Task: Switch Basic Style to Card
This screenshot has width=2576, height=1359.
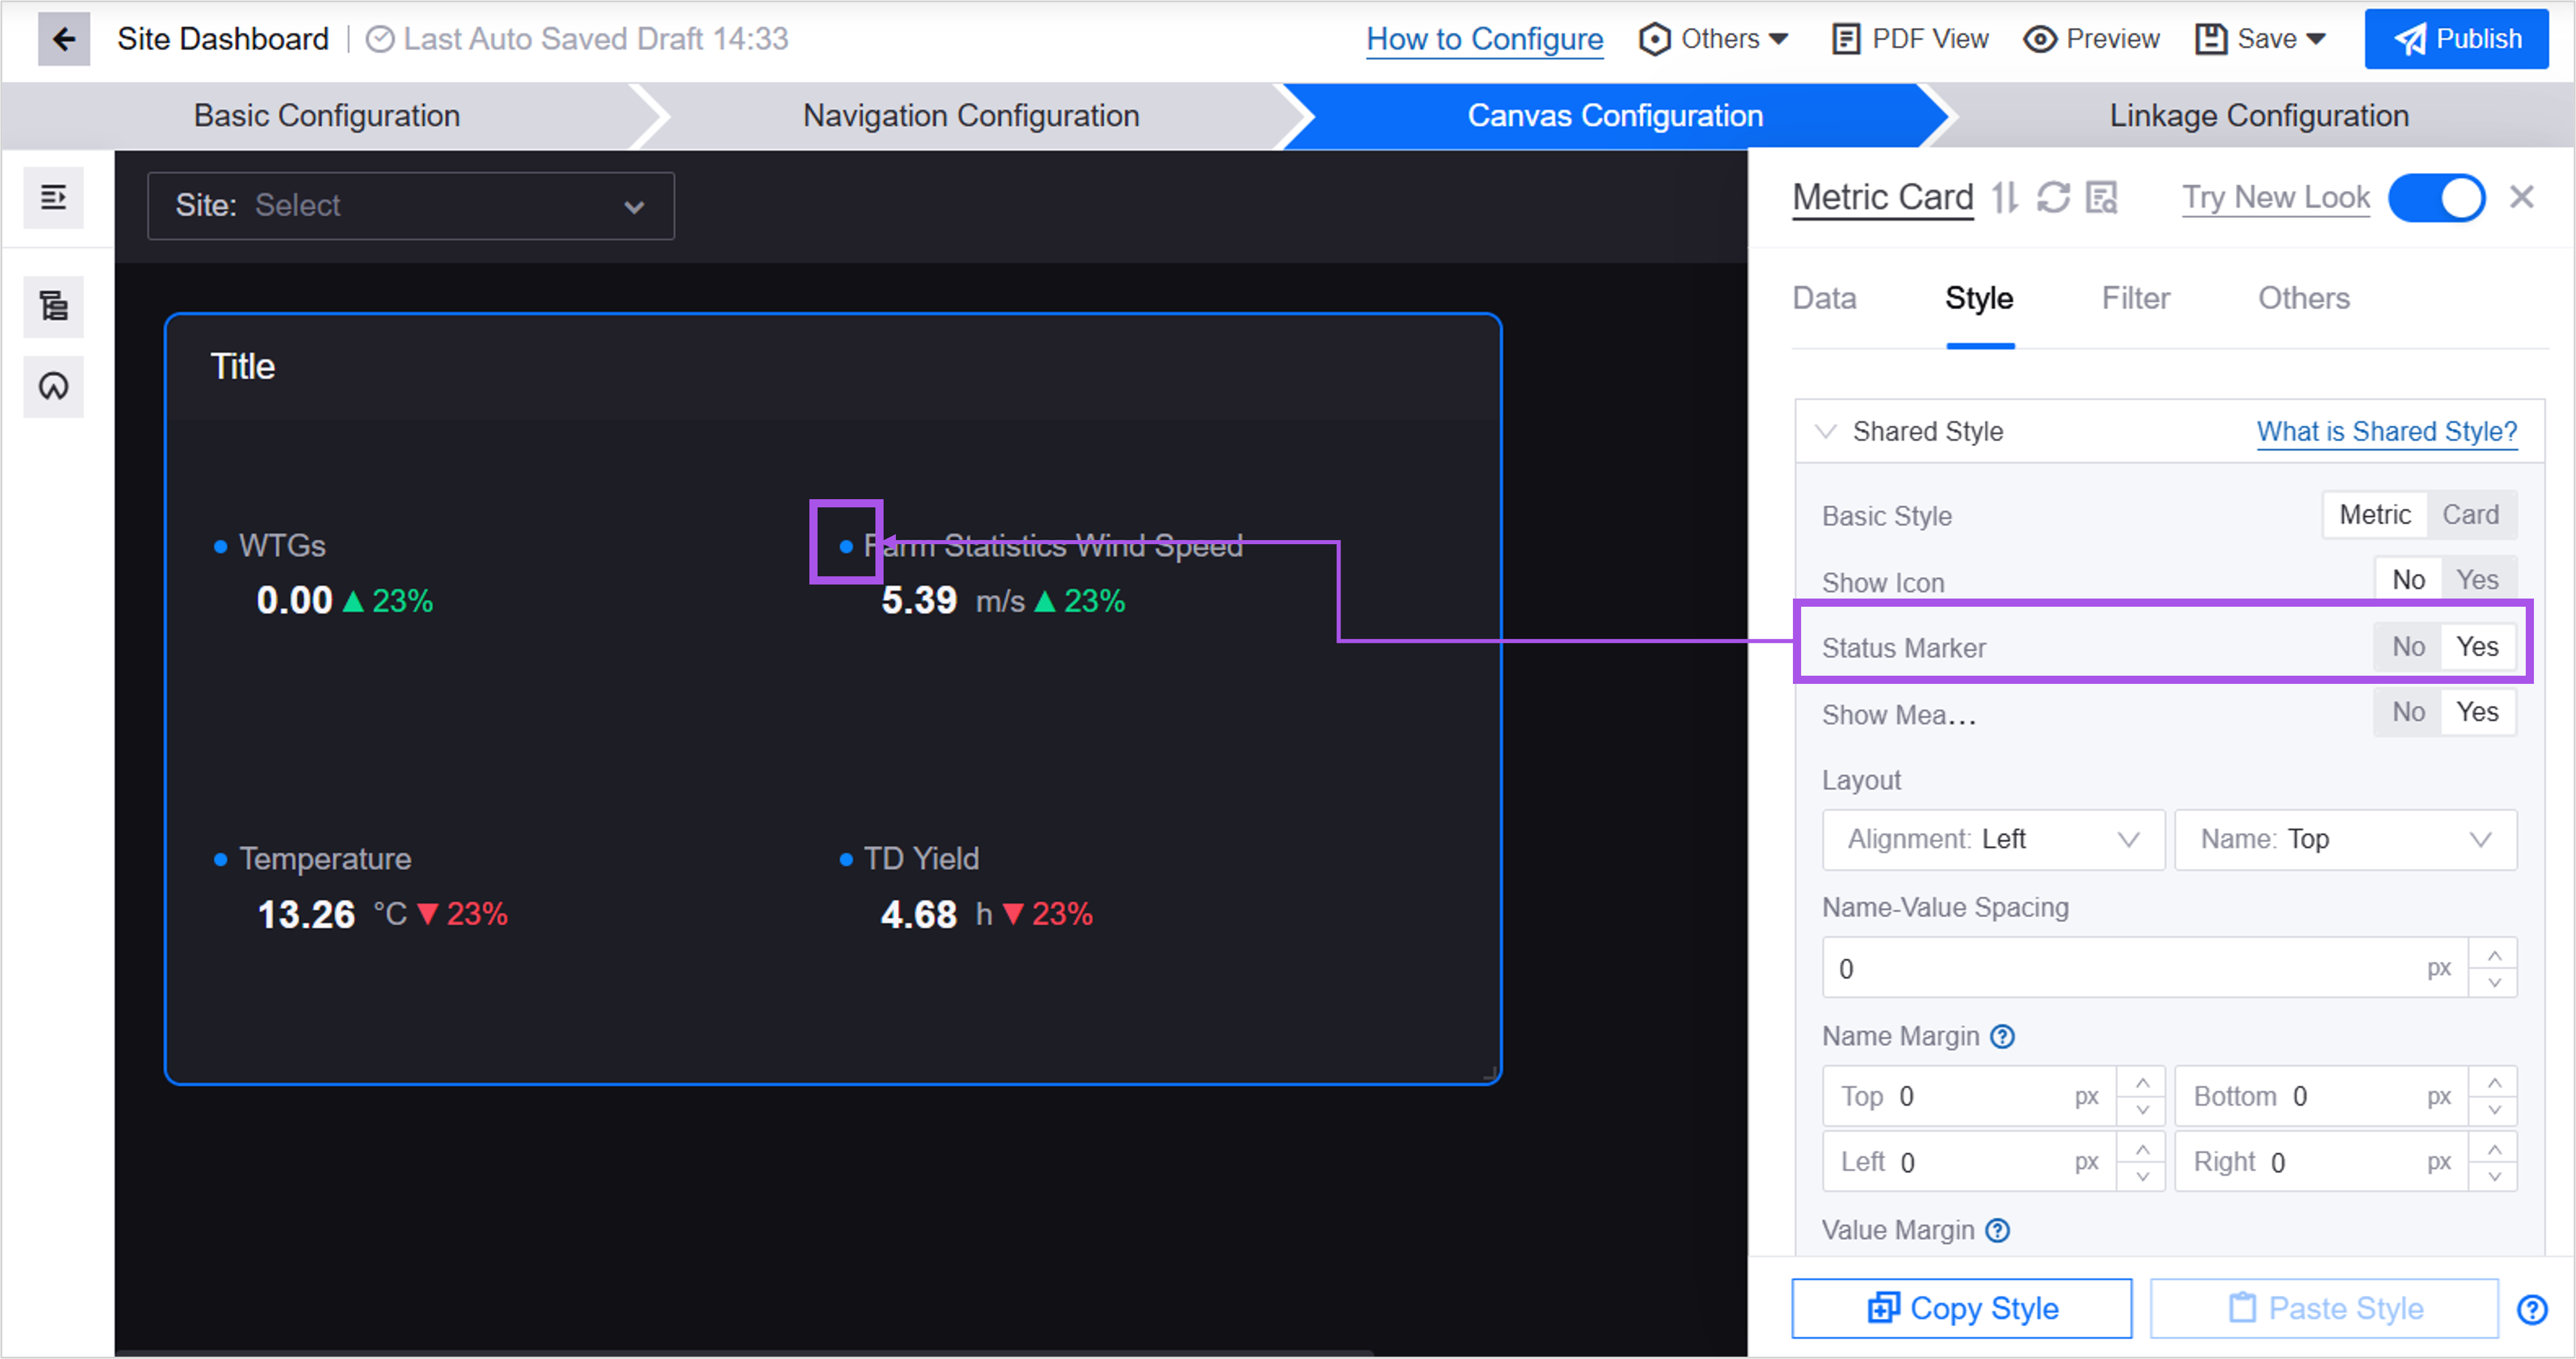Action: (x=2470, y=515)
